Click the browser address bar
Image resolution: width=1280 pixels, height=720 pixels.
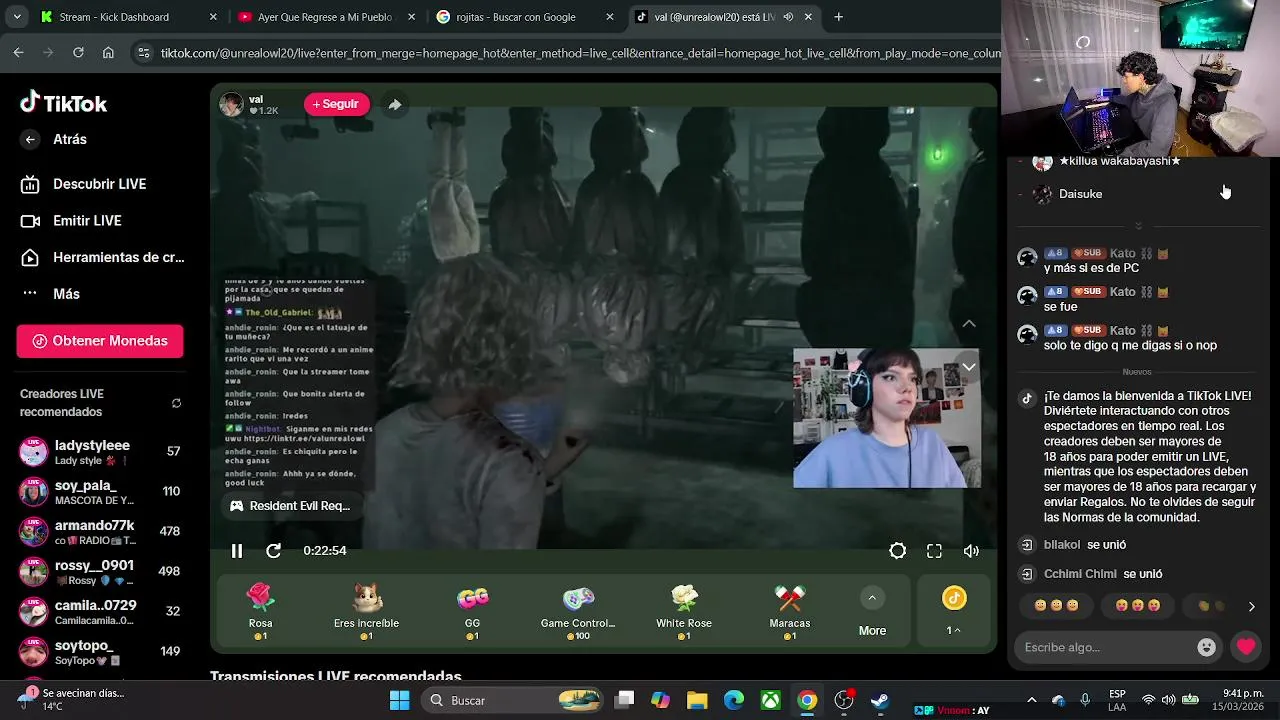tap(580, 53)
